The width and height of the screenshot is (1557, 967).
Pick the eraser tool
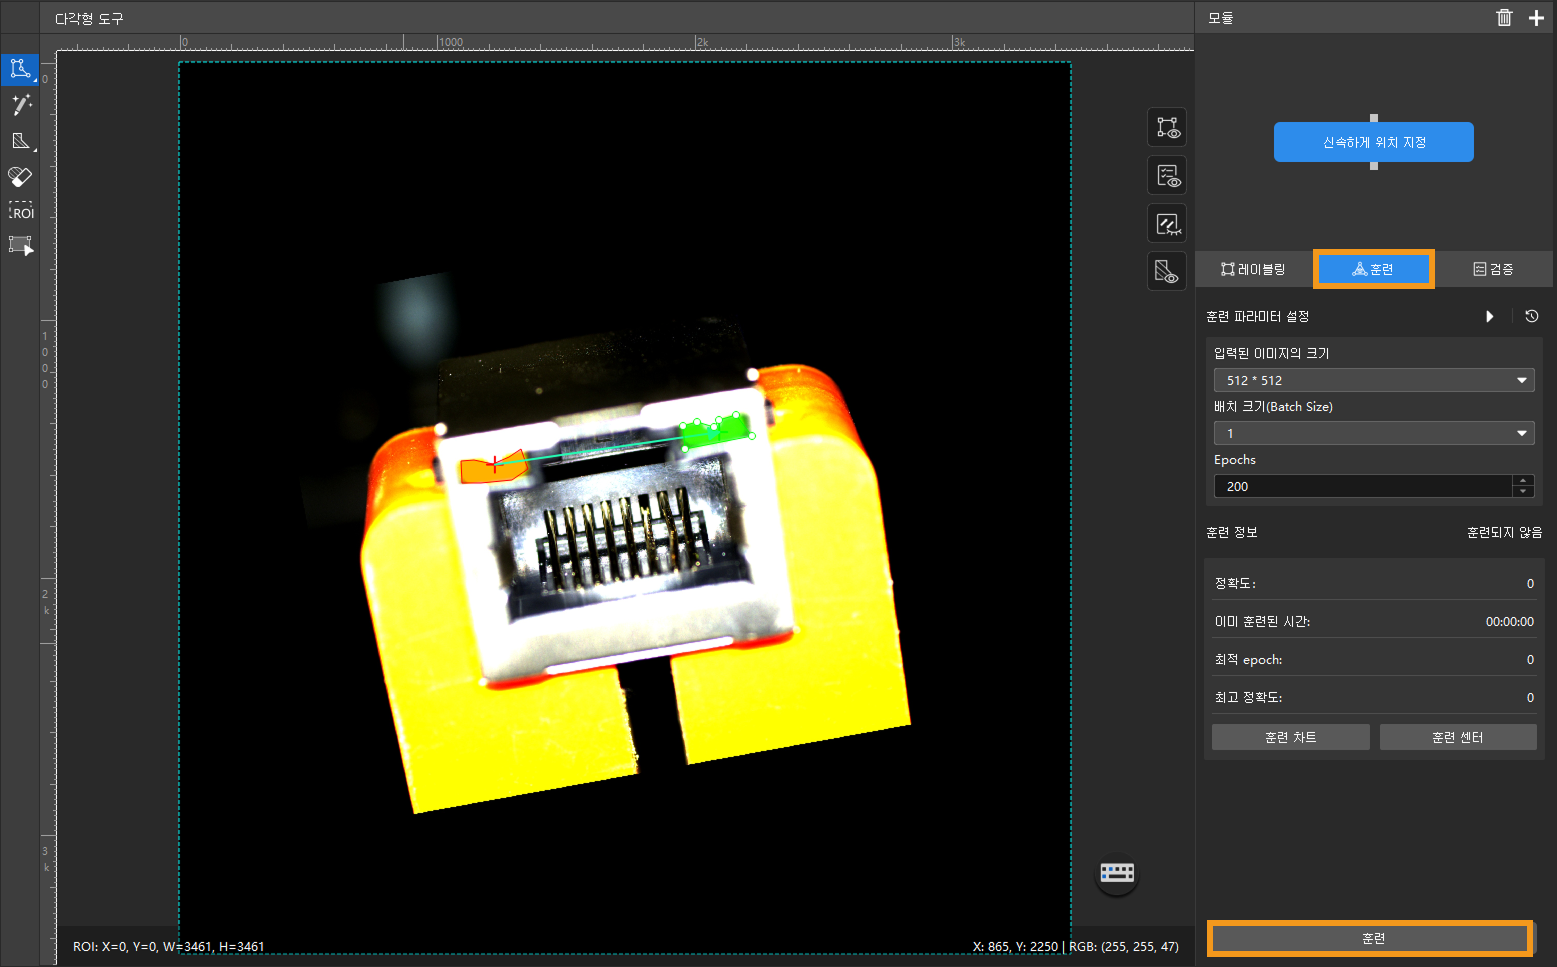coord(20,177)
